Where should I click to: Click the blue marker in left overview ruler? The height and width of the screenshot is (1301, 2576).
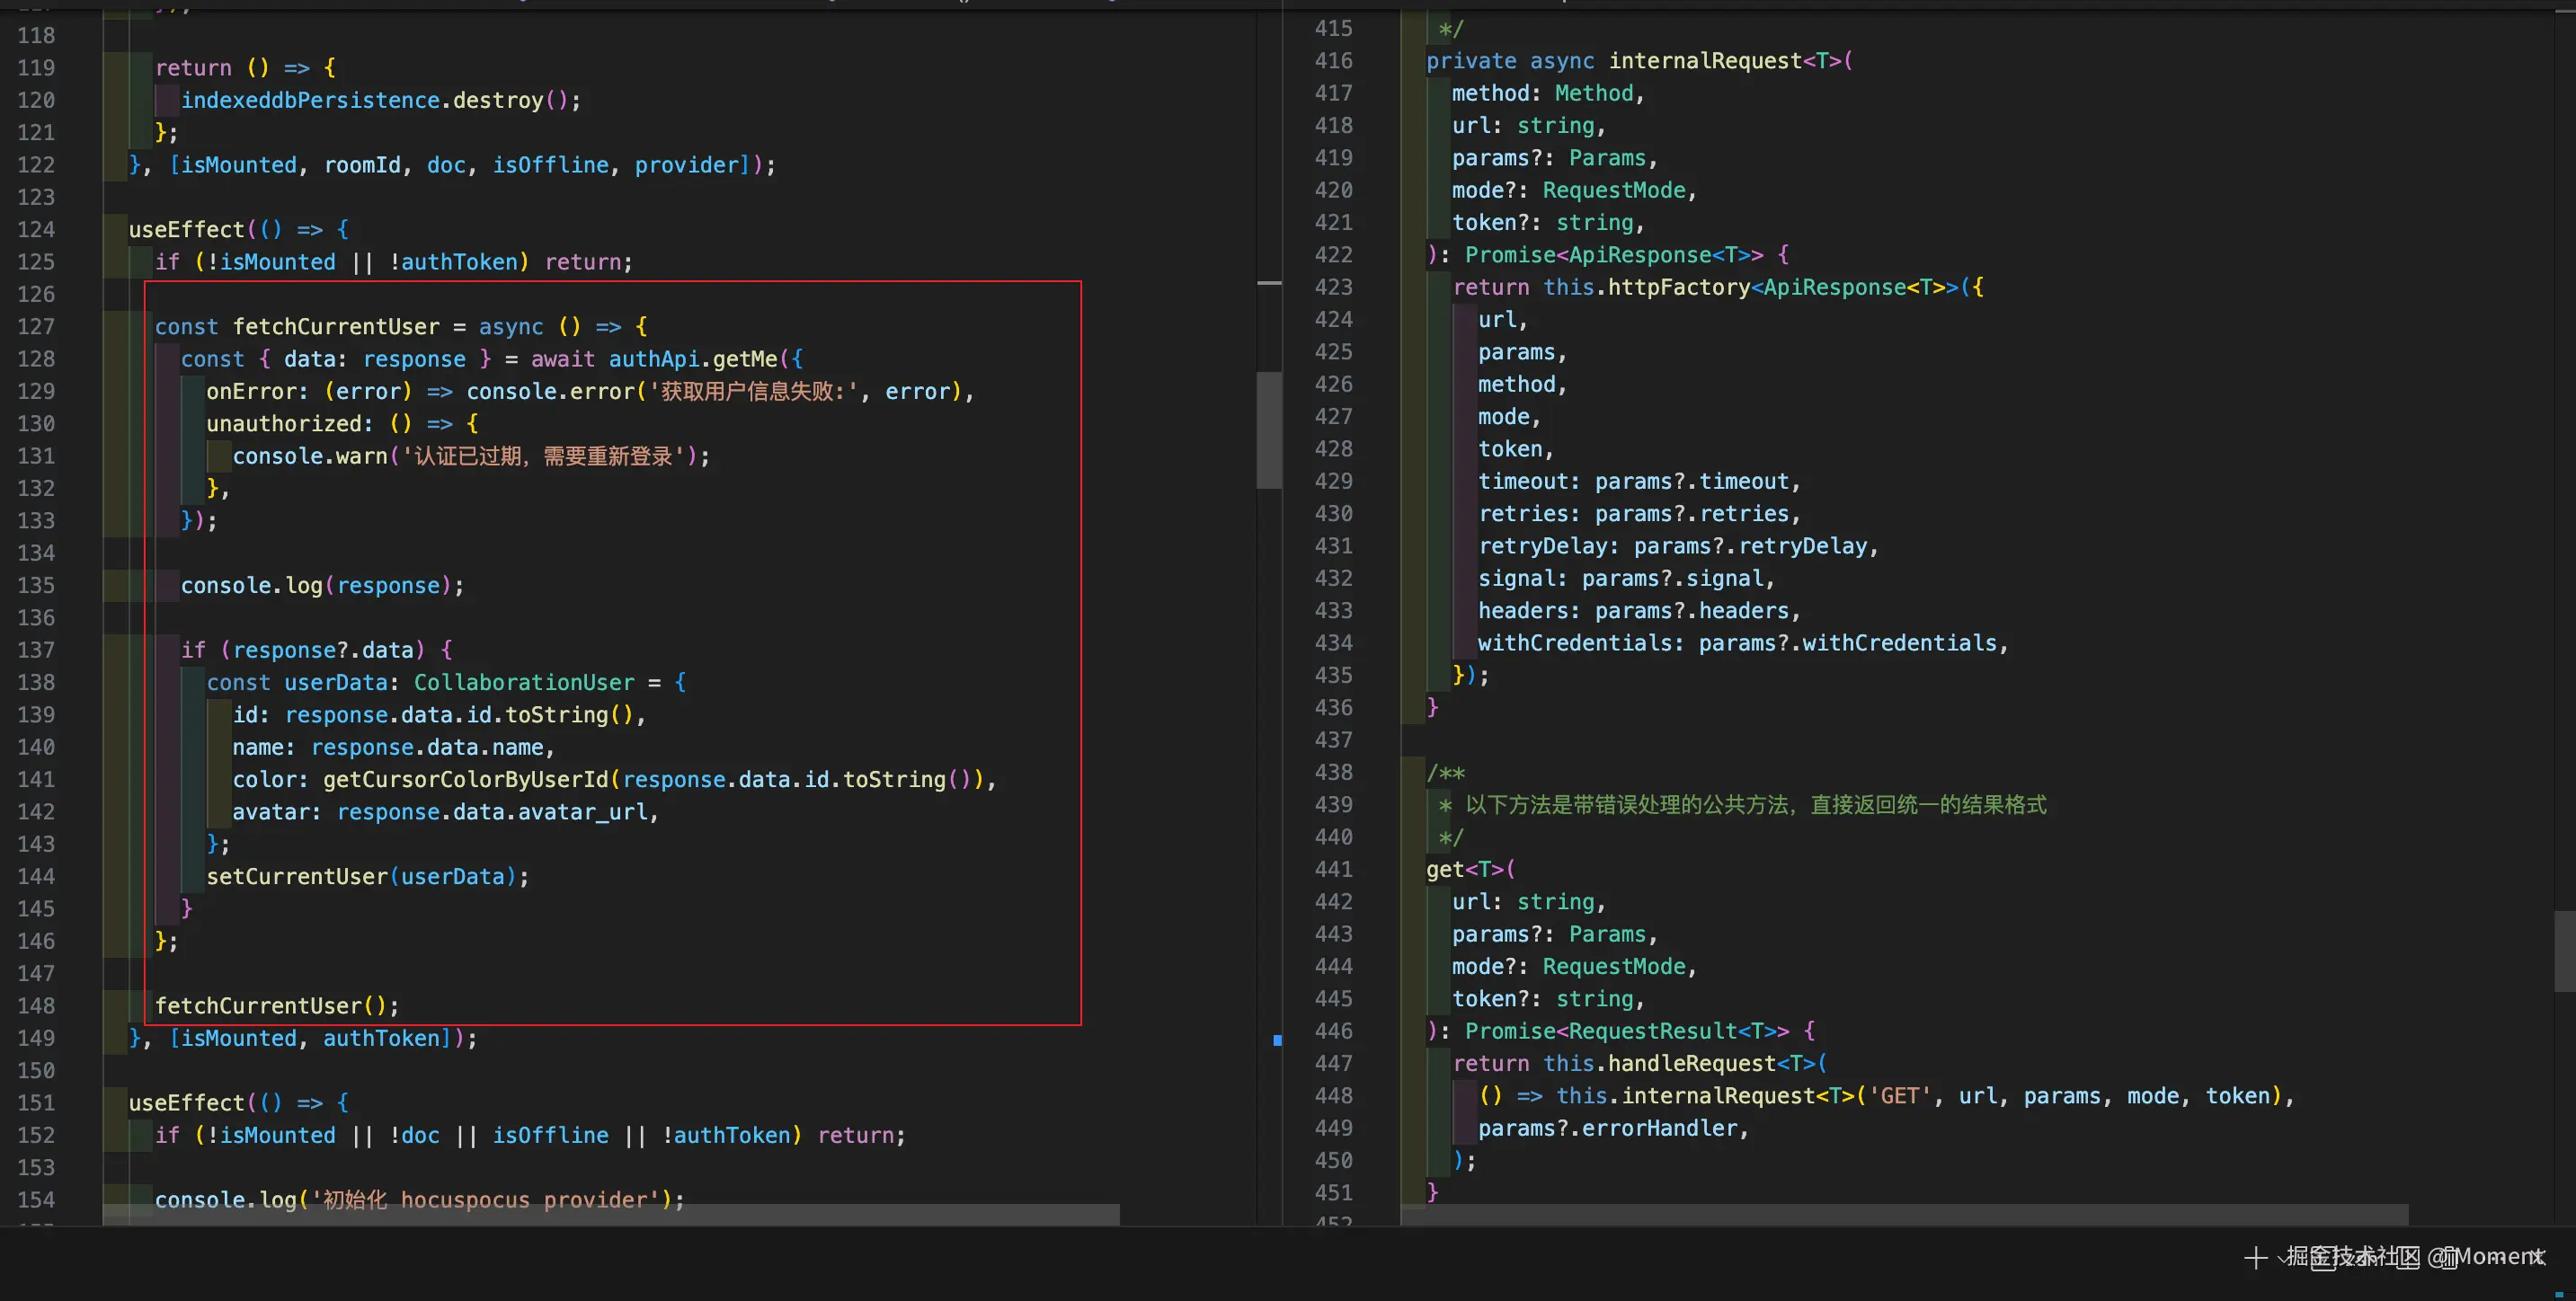tap(1277, 1041)
